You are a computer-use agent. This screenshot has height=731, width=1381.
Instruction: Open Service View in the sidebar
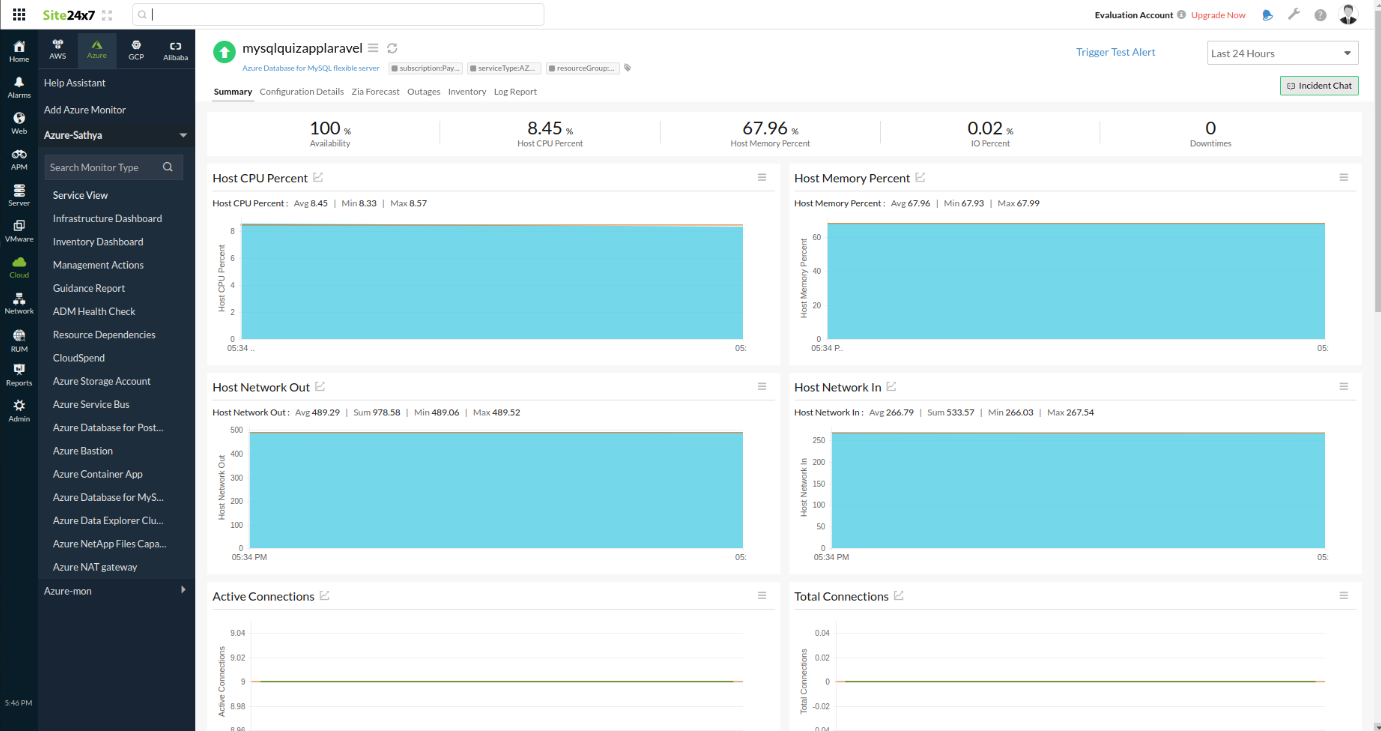[x=80, y=195]
